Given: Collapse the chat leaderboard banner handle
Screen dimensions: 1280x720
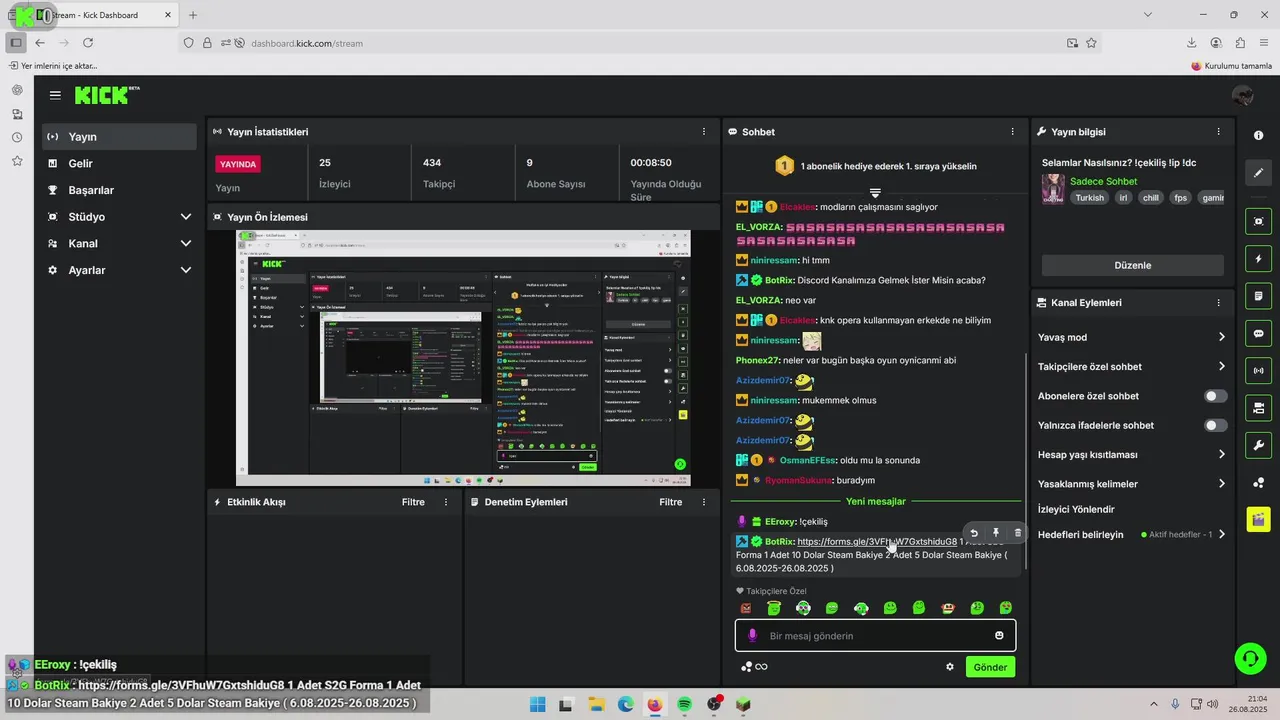Looking at the screenshot, I should coord(875,192).
